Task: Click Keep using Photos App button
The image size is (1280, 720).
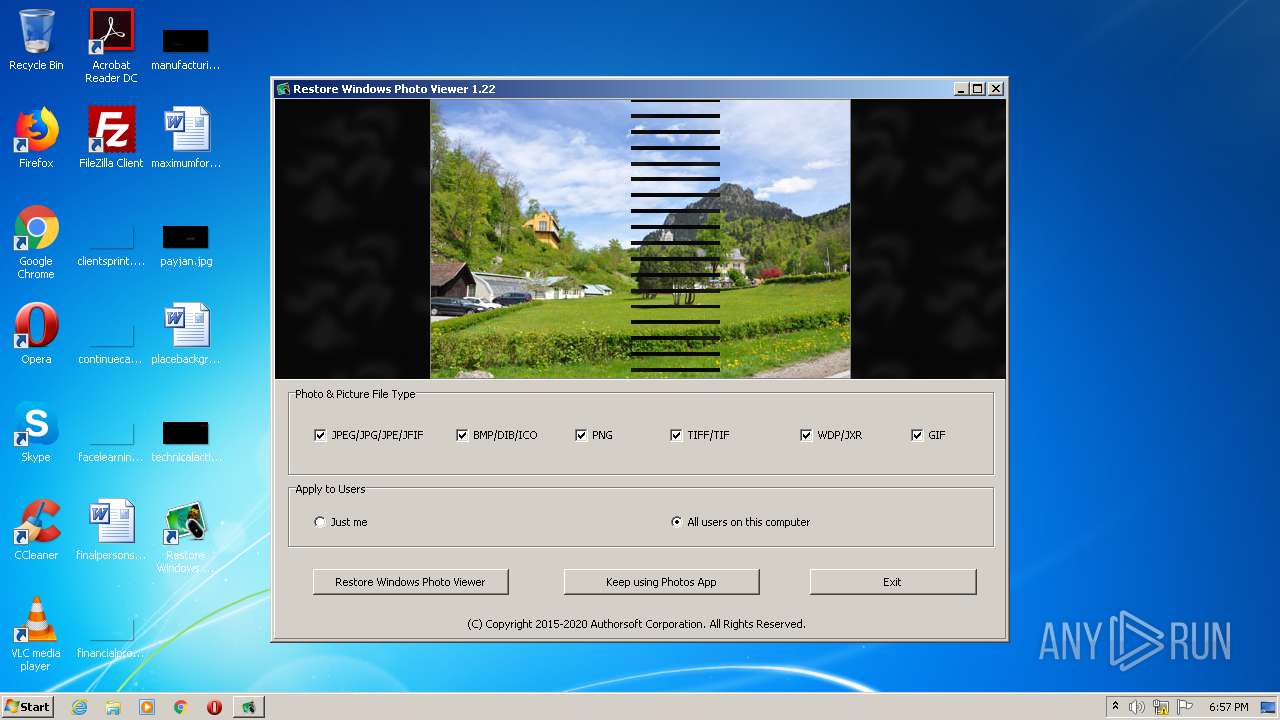Action: [661, 582]
